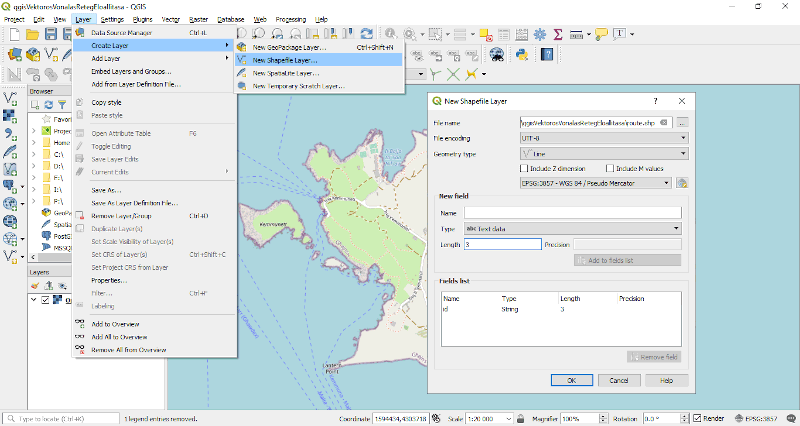Image resolution: width=800 pixels, height=426 pixels.
Task: Open the Processing menu
Action: tap(290, 19)
